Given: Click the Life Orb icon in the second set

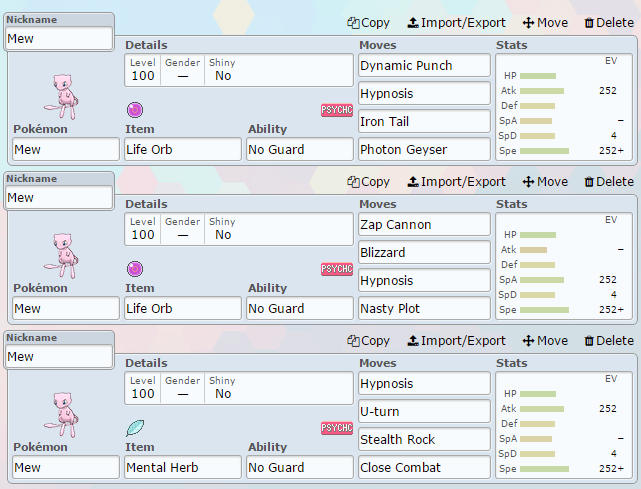Looking at the screenshot, I should coord(135,268).
